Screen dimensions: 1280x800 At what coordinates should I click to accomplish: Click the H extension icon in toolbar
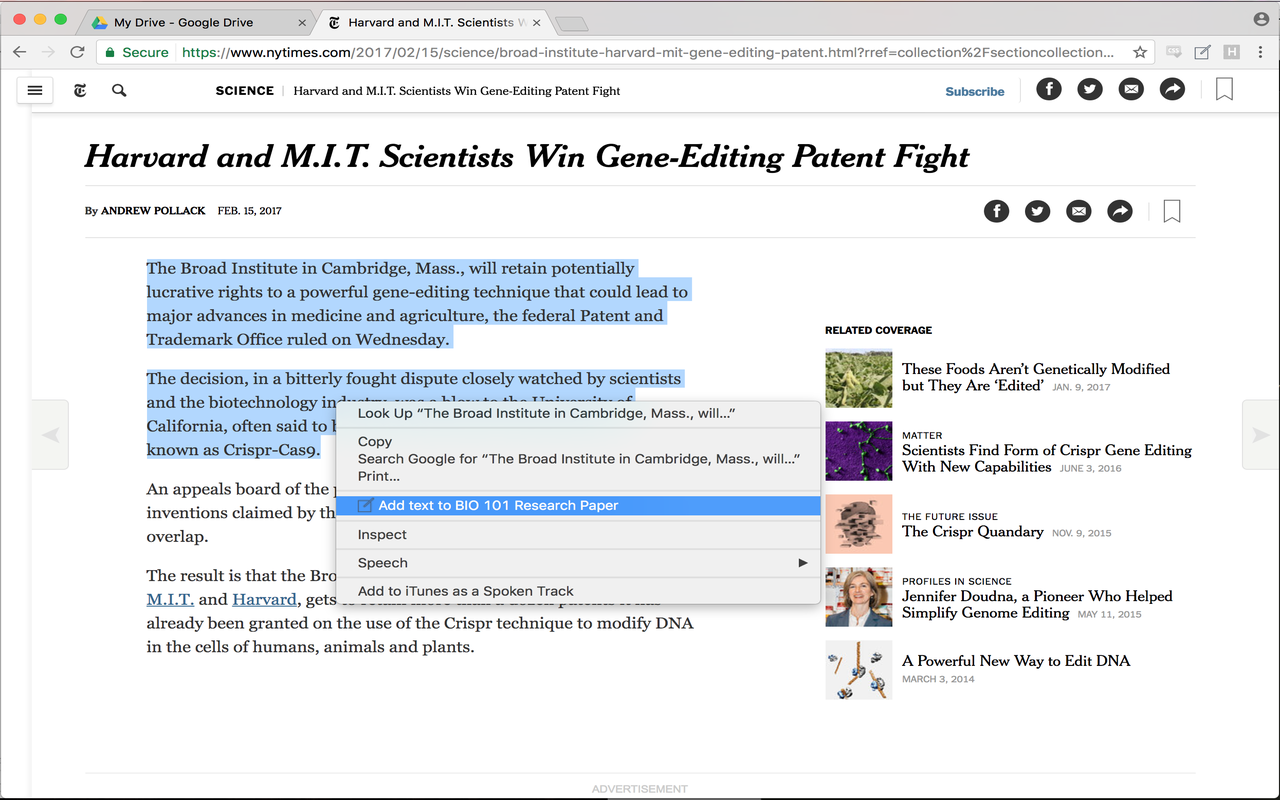pyautogui.click(x=1231, y=52)
